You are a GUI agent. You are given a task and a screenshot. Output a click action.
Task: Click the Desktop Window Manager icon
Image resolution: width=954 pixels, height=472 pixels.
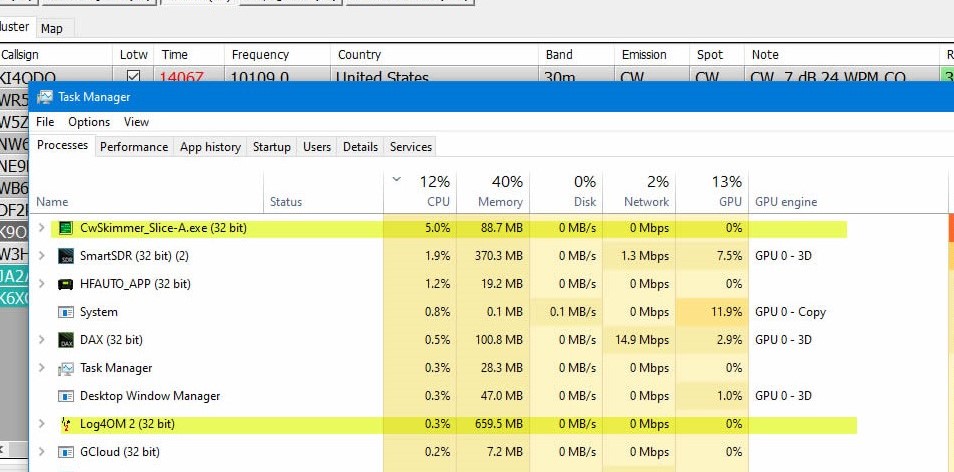pyautogui.click(x=65, y=396)
